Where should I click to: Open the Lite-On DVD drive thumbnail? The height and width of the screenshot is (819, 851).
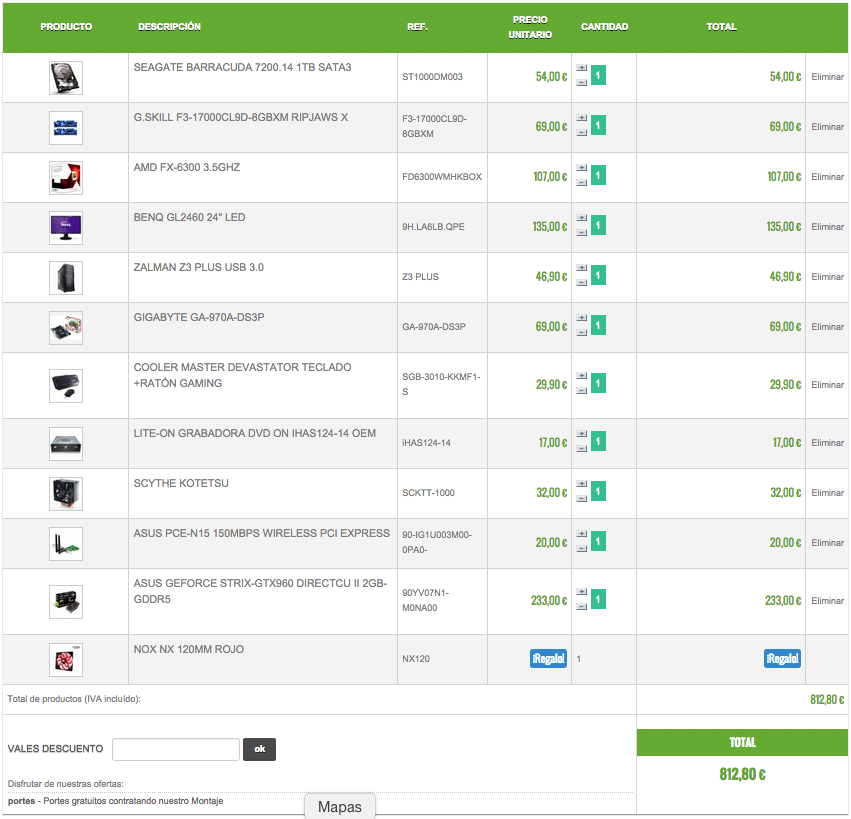(66, 443)
